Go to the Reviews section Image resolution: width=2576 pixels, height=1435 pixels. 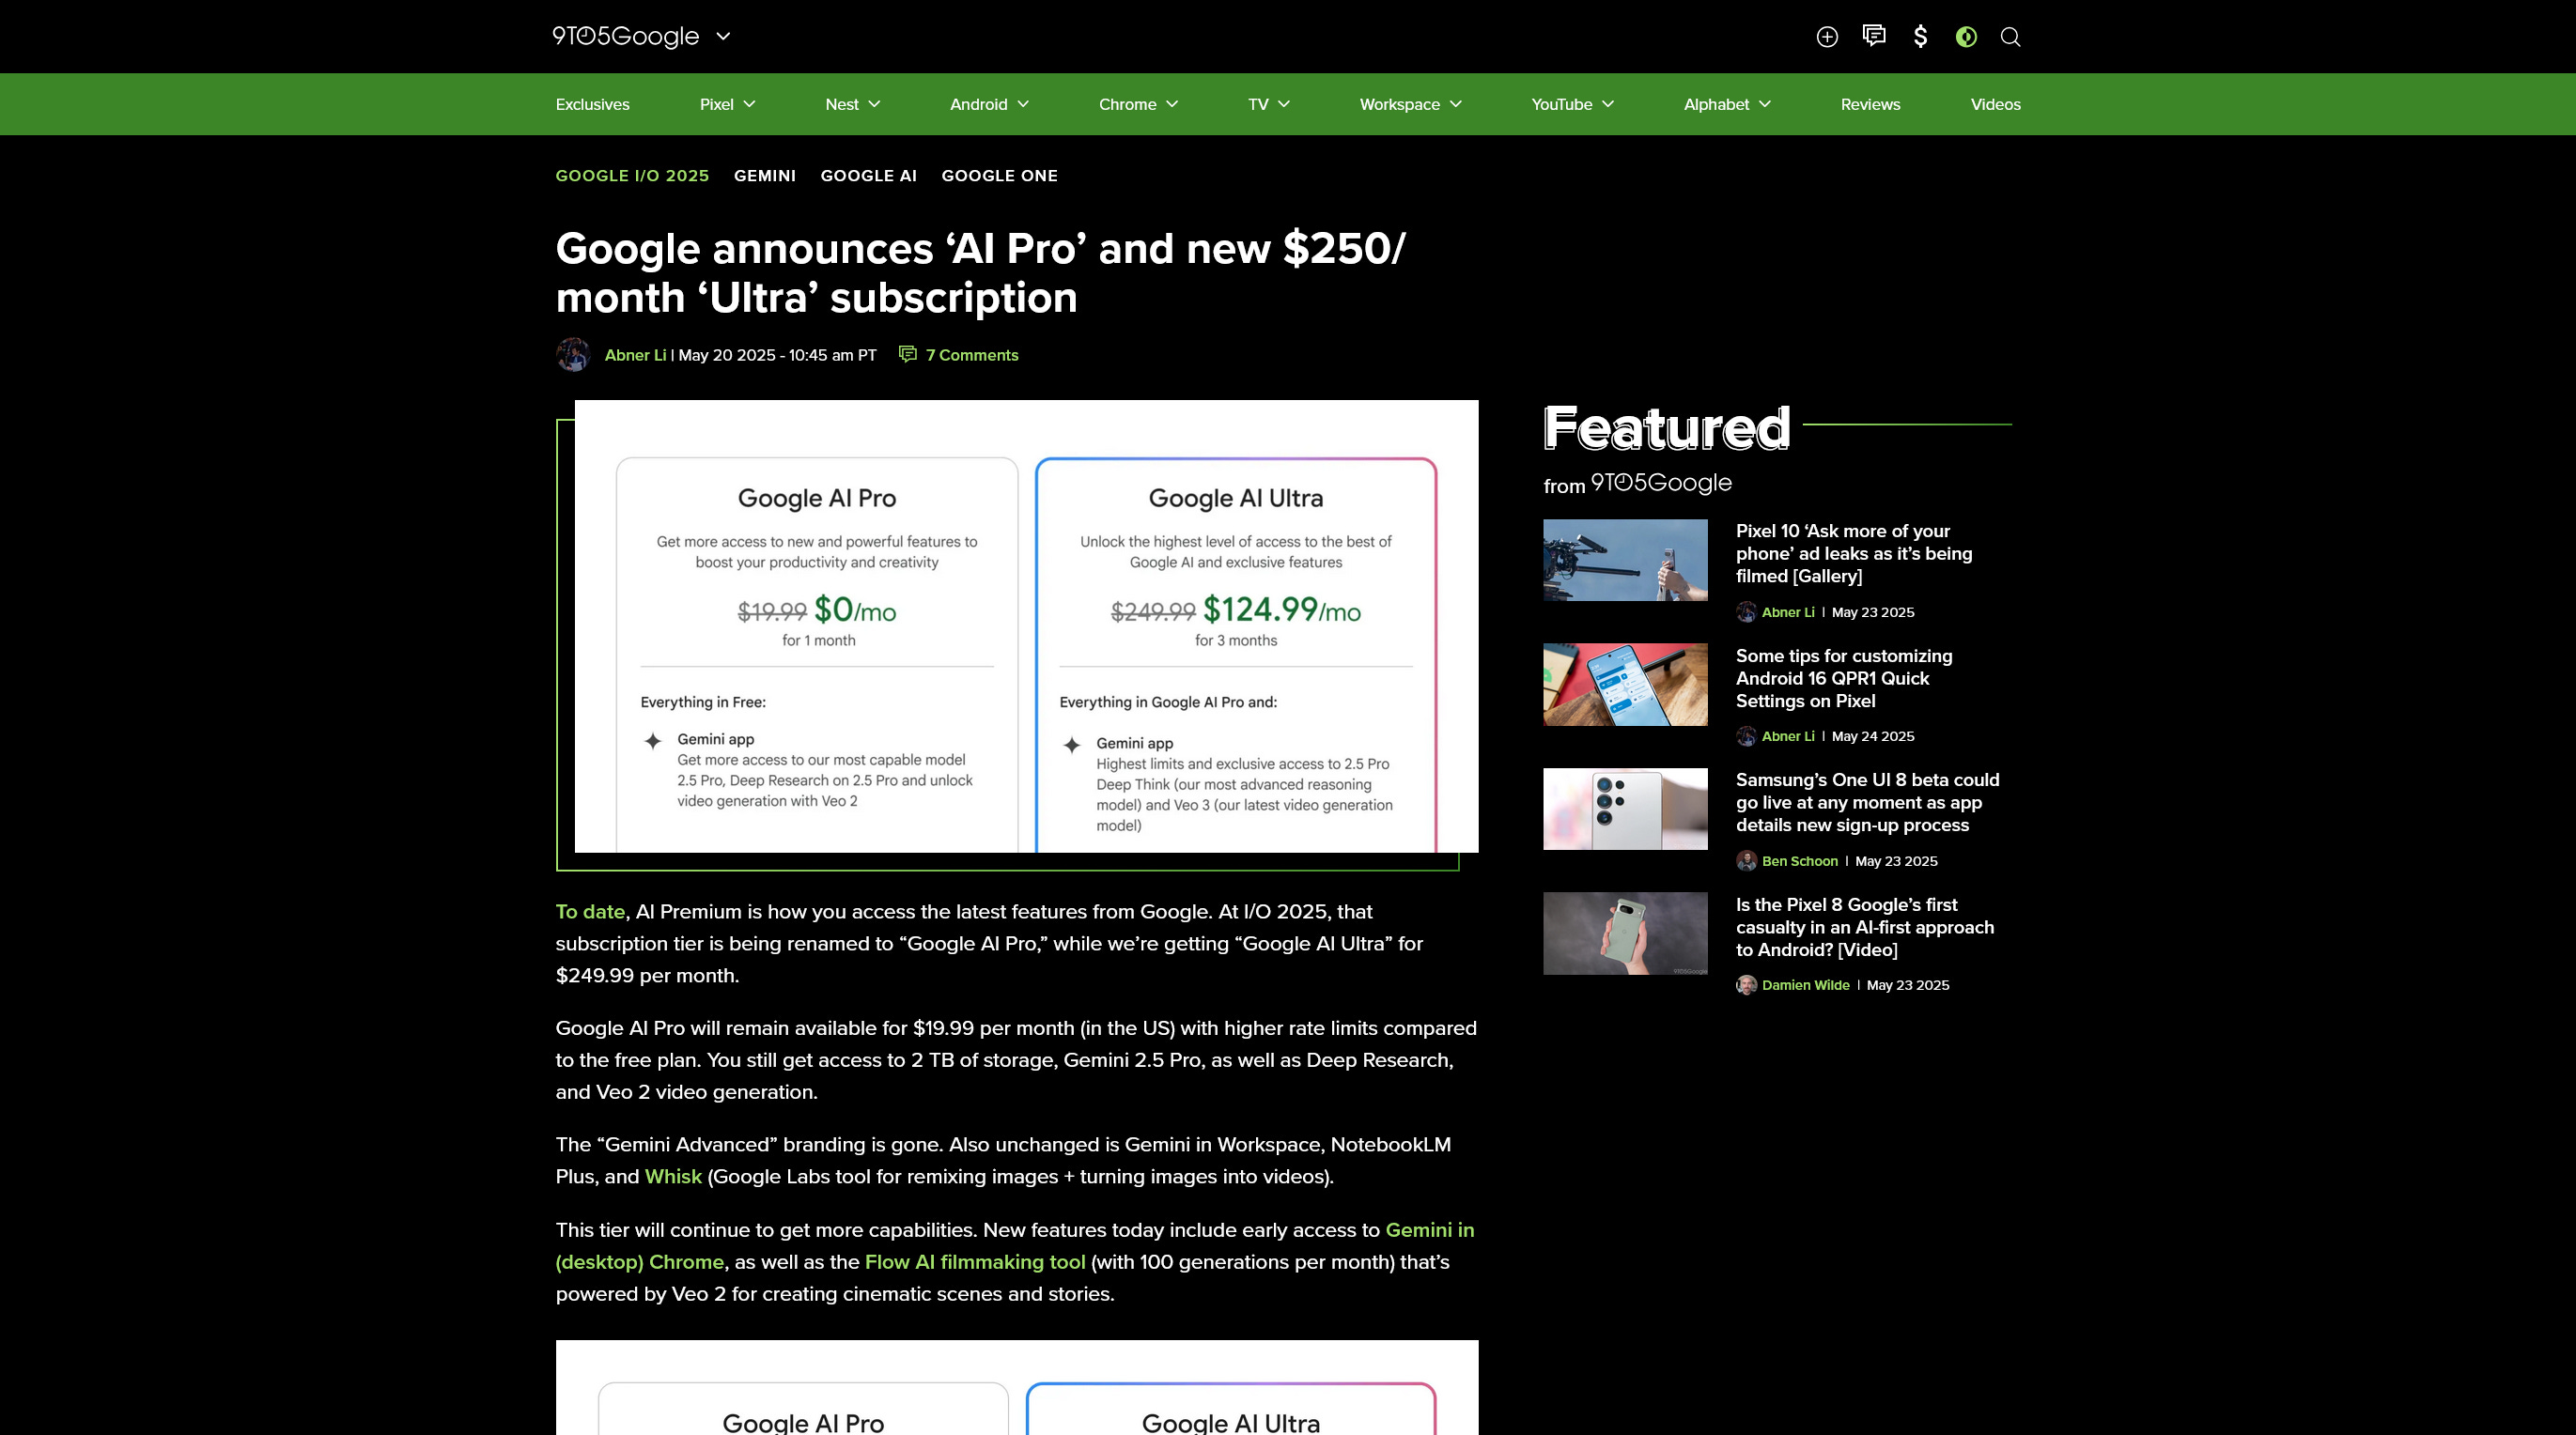(x=1870, y=104)
